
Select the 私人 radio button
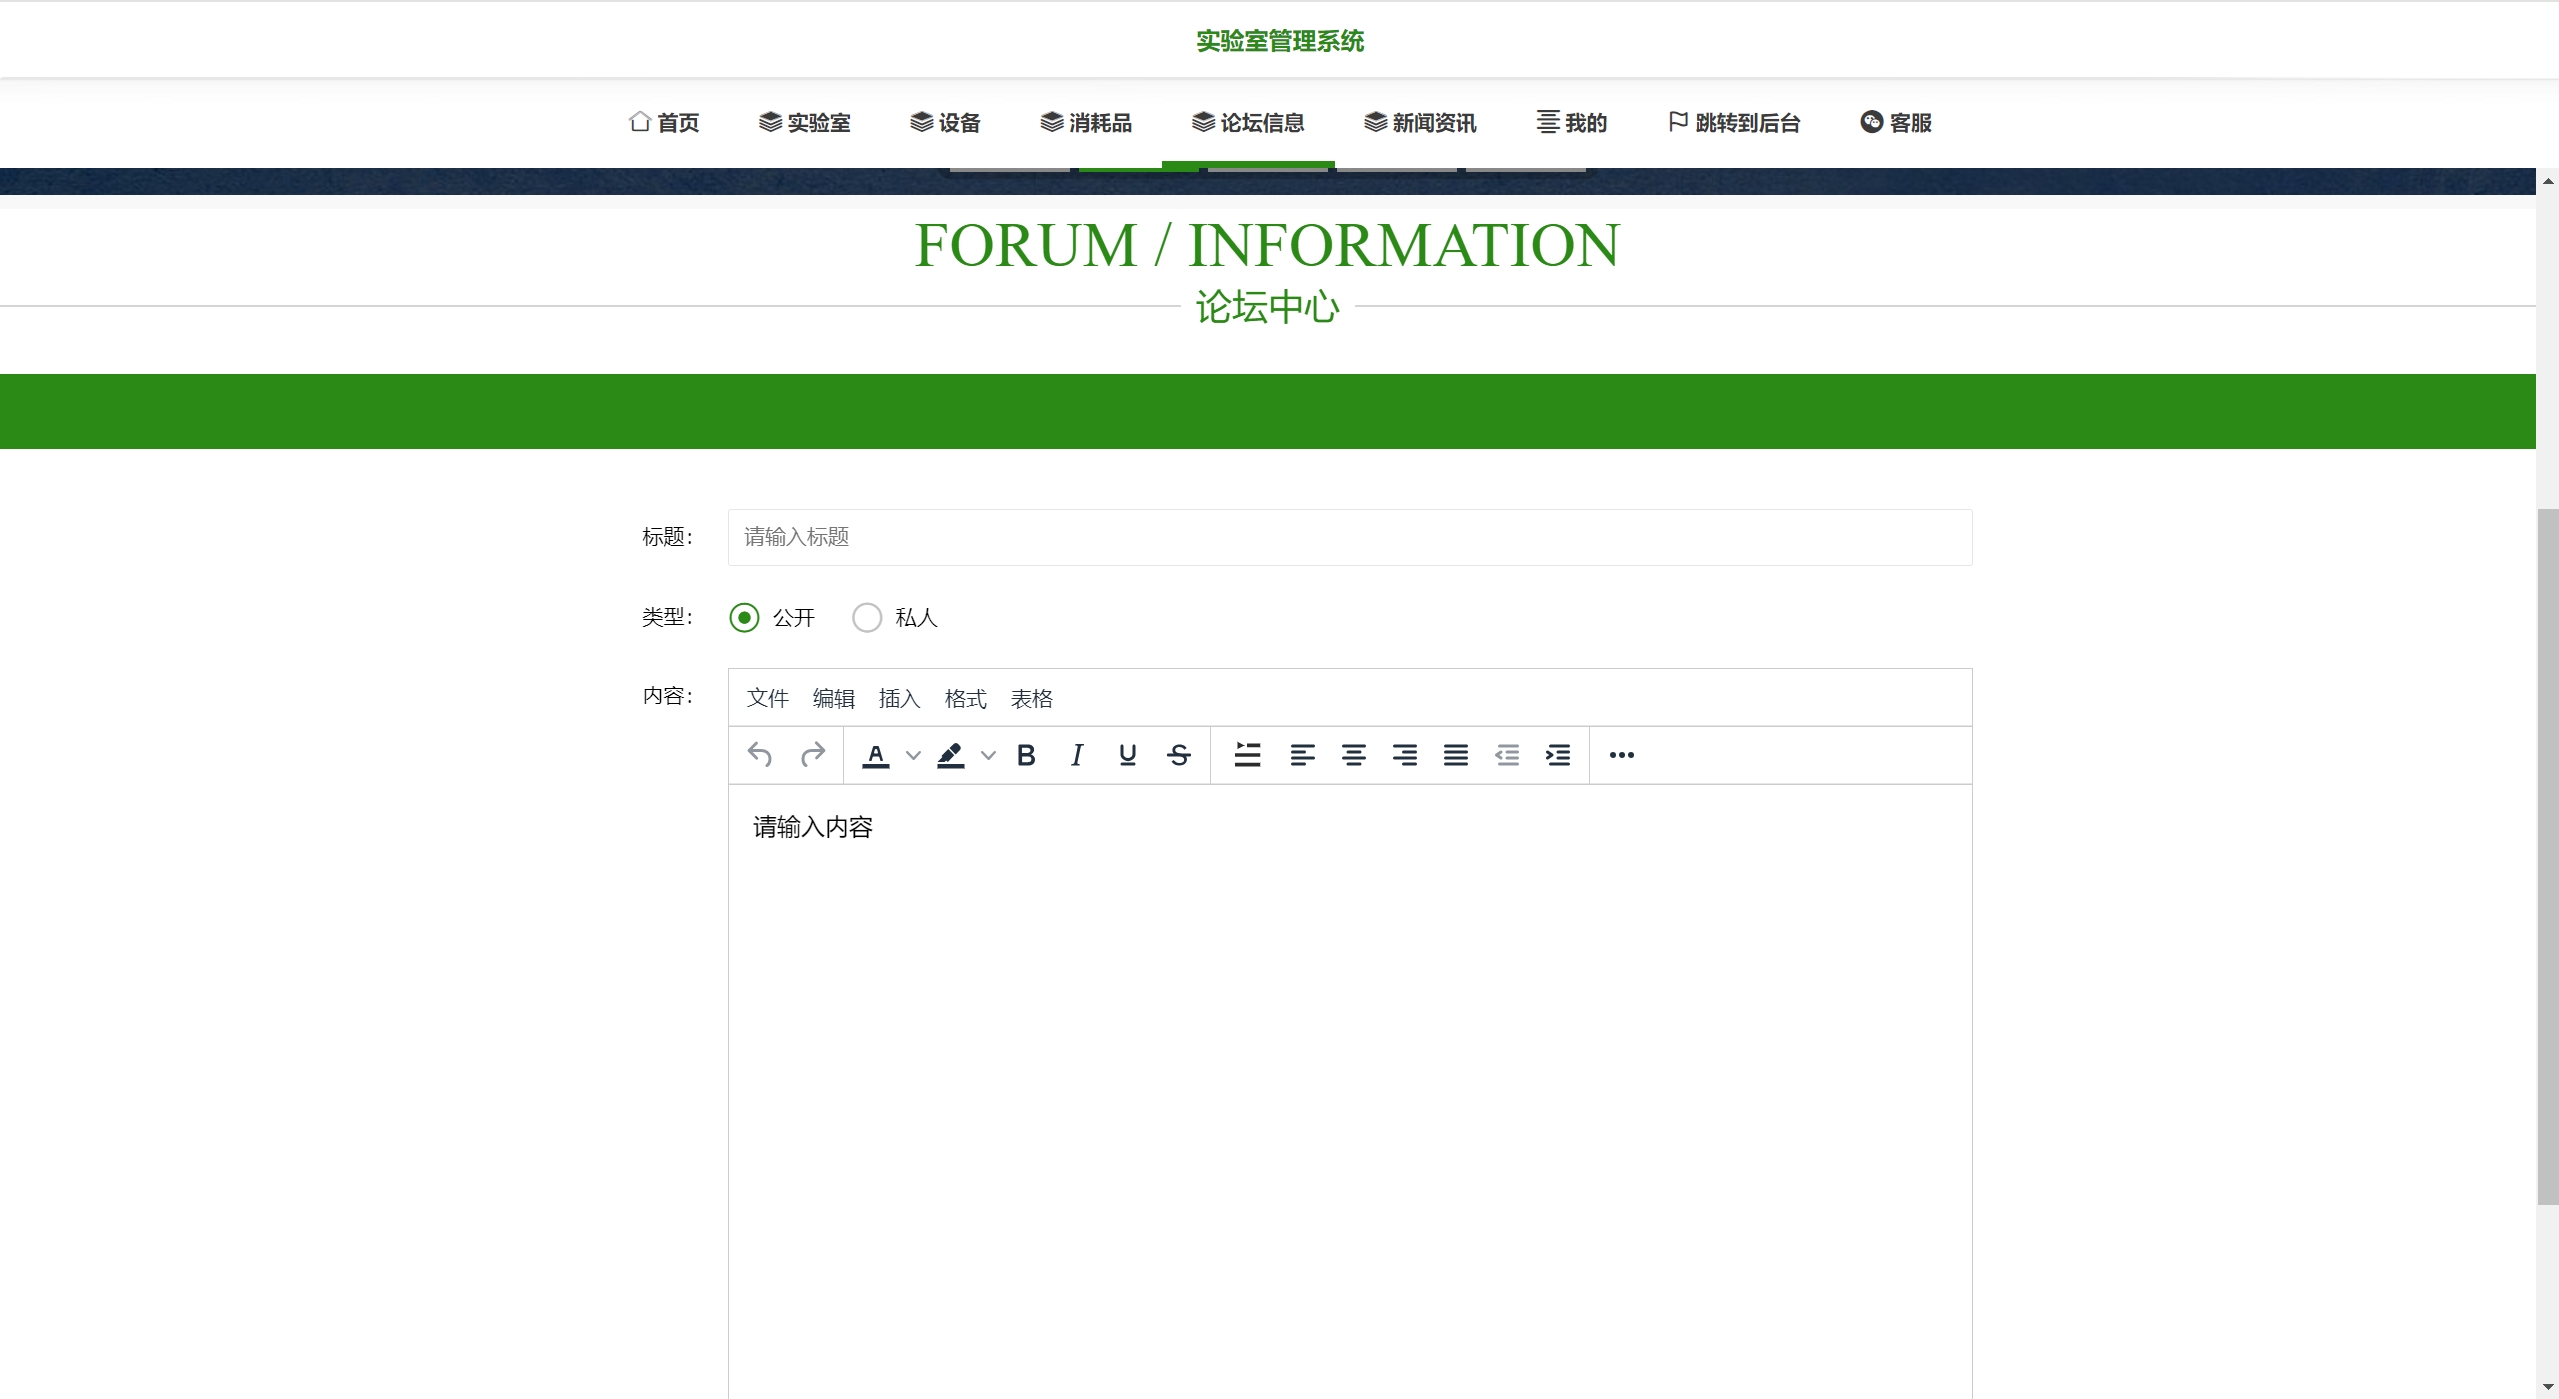[x=867, y=618]
